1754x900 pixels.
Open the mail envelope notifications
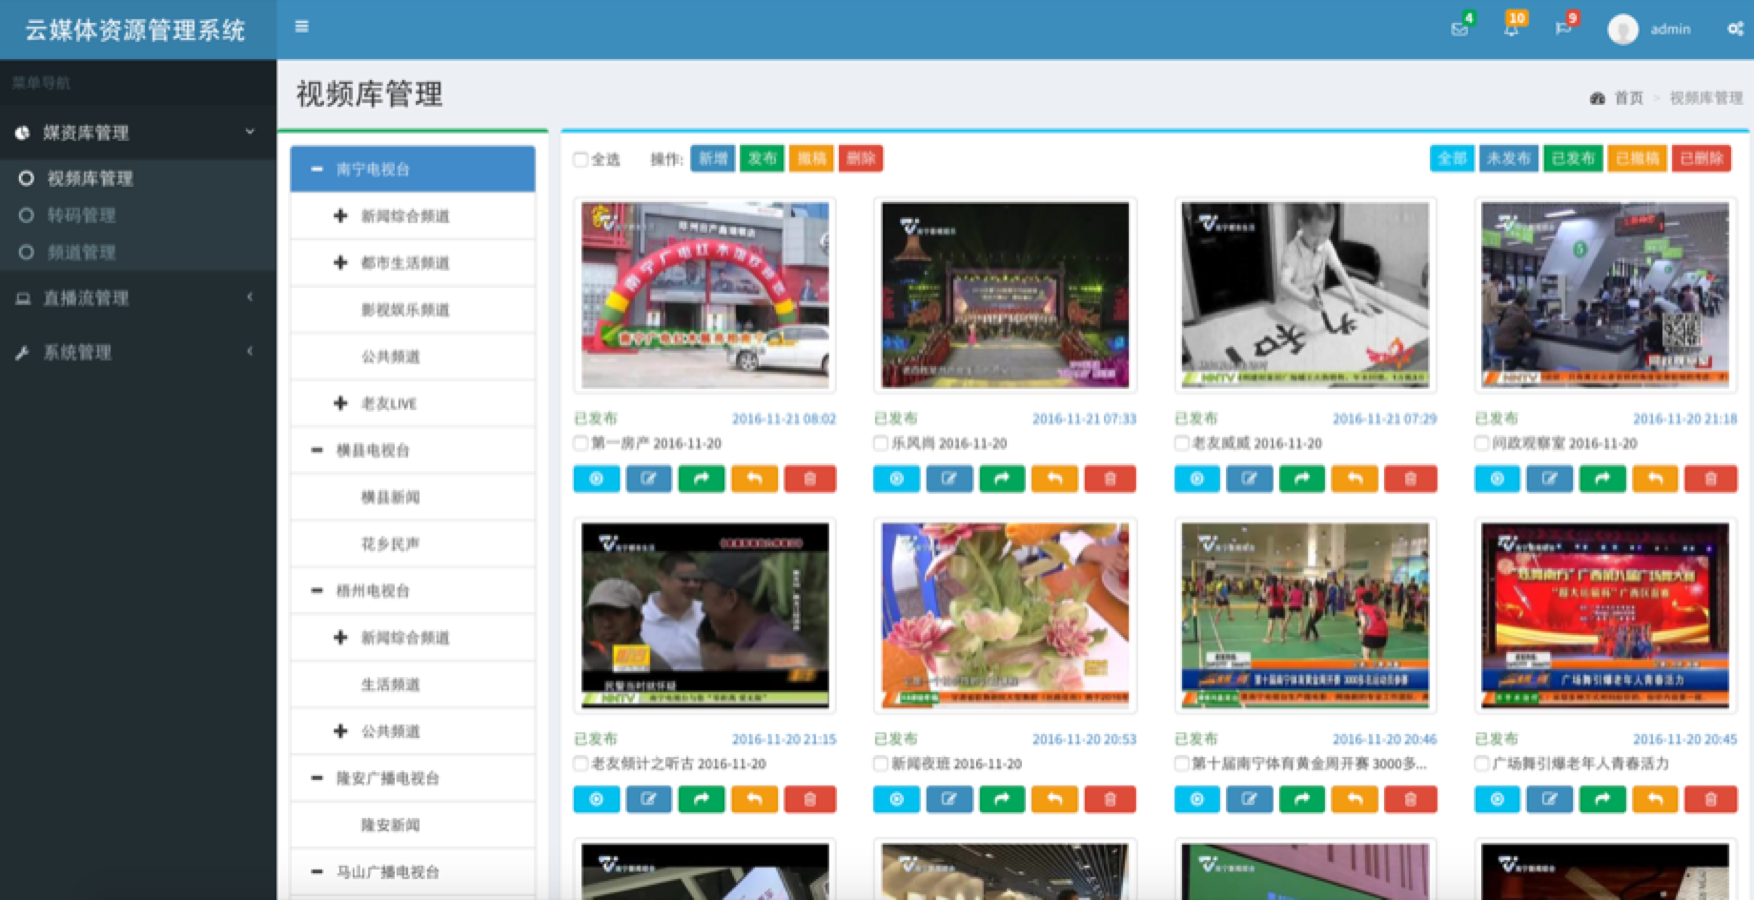pos(1459,29)
